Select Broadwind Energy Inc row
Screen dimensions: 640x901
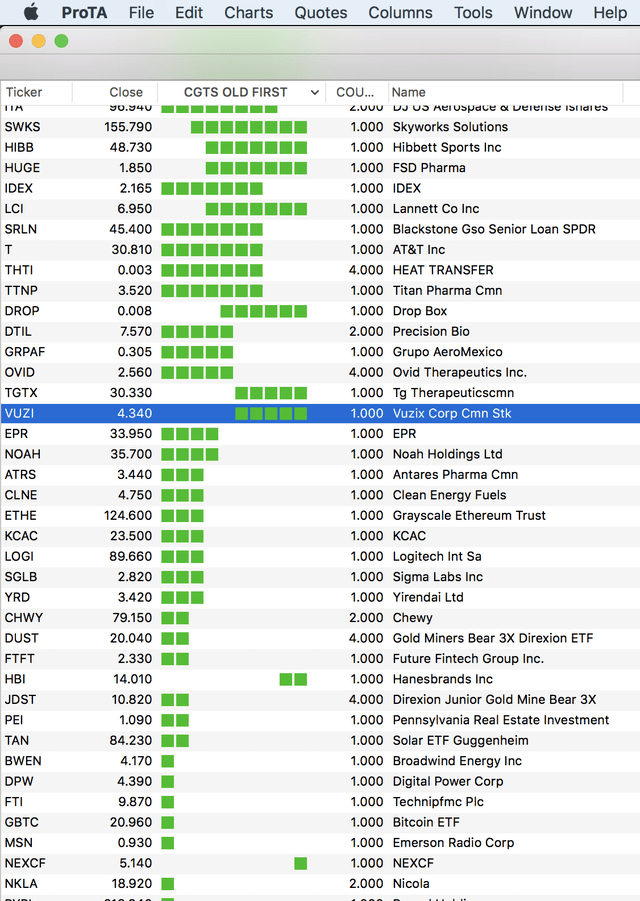point(320,761)
